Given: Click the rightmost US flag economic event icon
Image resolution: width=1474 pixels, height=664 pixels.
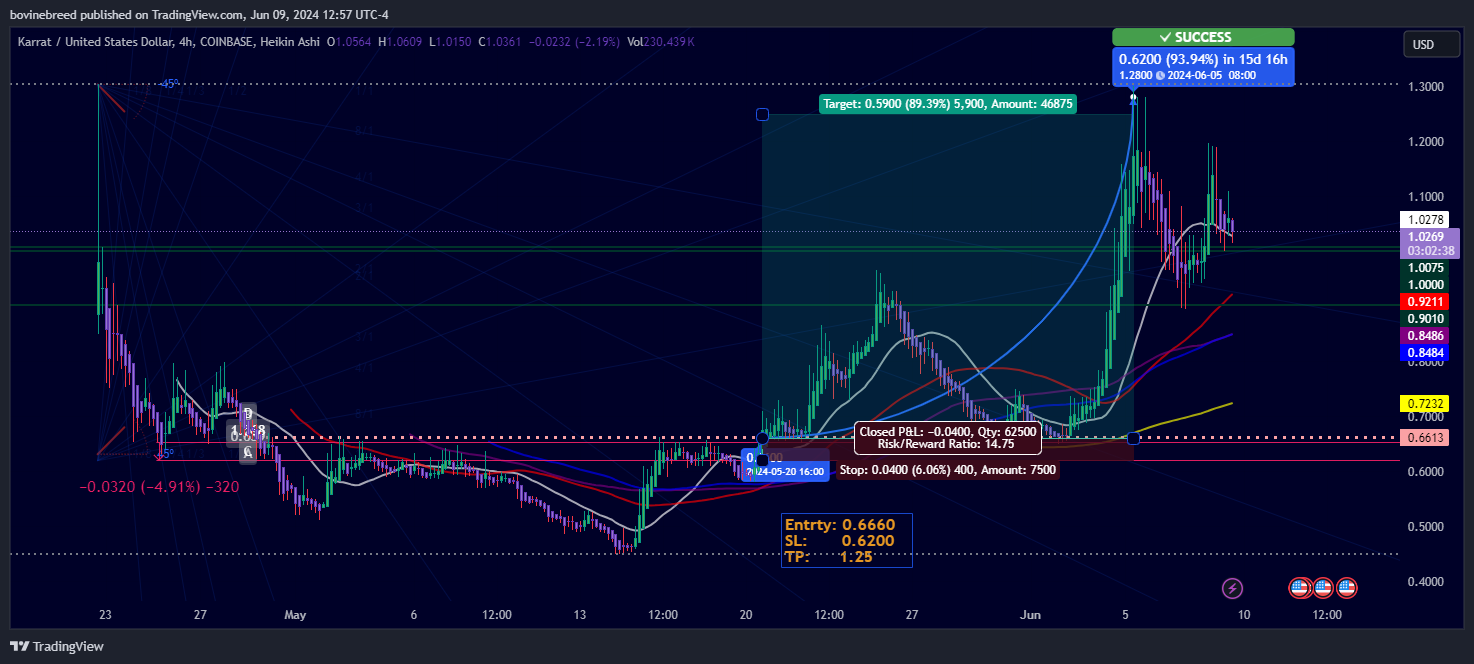Looking at the screenshot, I should [1347, 588].
